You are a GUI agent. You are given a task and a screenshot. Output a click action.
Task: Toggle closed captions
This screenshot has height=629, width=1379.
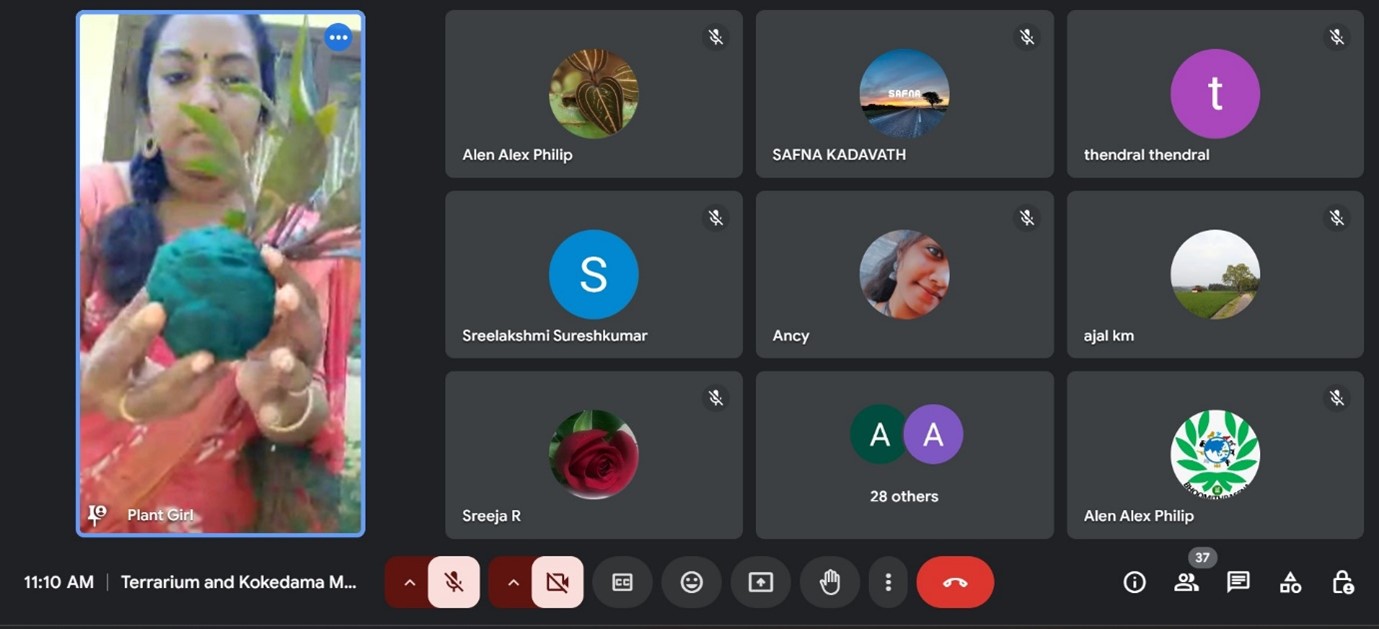click(x=622, y=582)
